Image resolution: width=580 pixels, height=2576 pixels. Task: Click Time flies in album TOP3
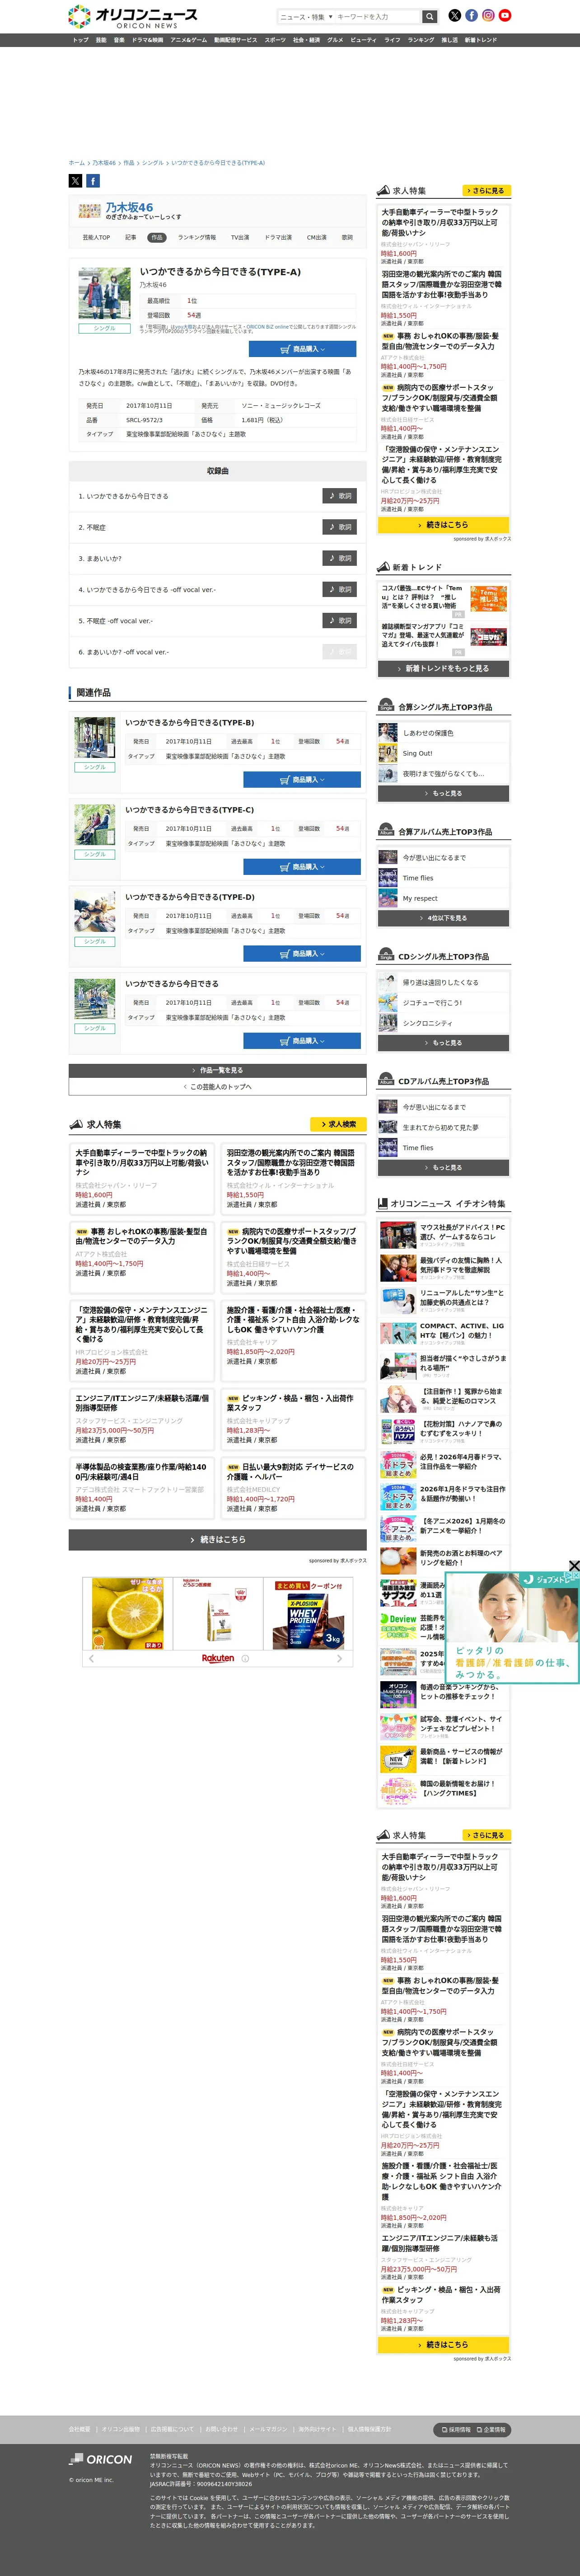[418, 878]
